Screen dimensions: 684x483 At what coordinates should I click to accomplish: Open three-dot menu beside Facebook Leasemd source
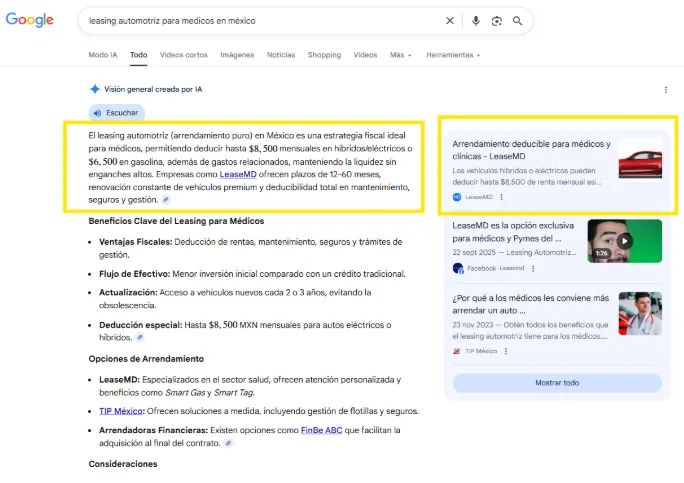533,268
